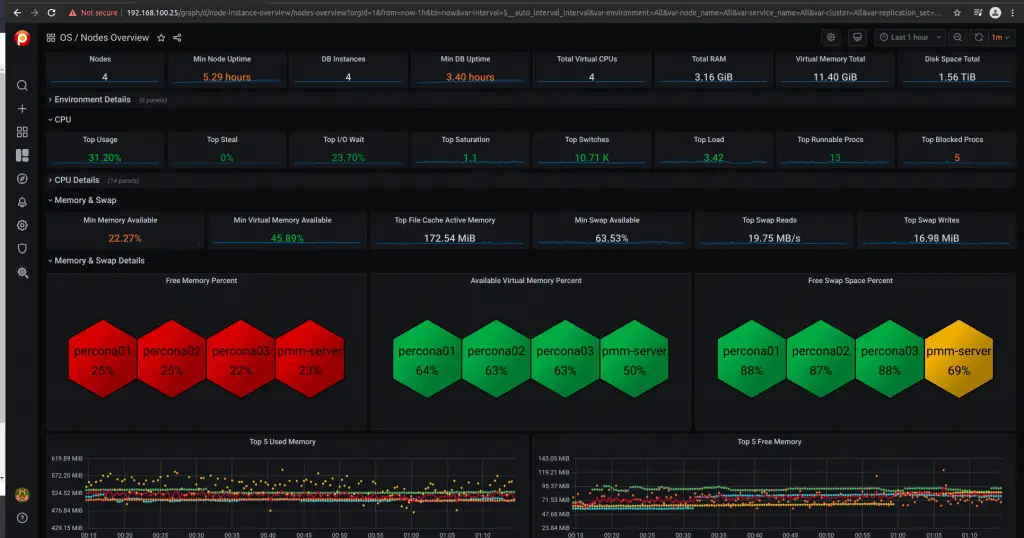Share the dashboard via share icon
The height and width of the screenshot is (538, 1024).
(177, 38)
